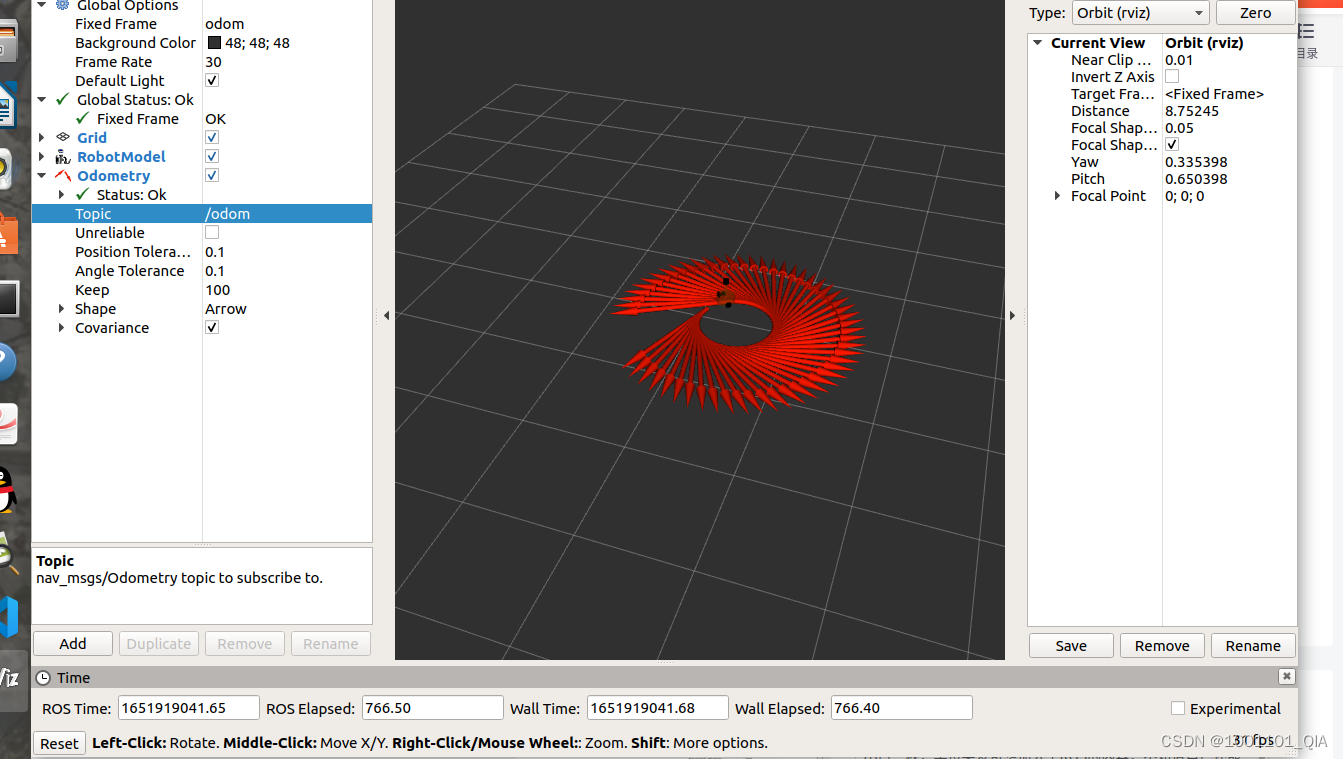
Task: Close the Time panel
Action: [x=1286, y=676]
